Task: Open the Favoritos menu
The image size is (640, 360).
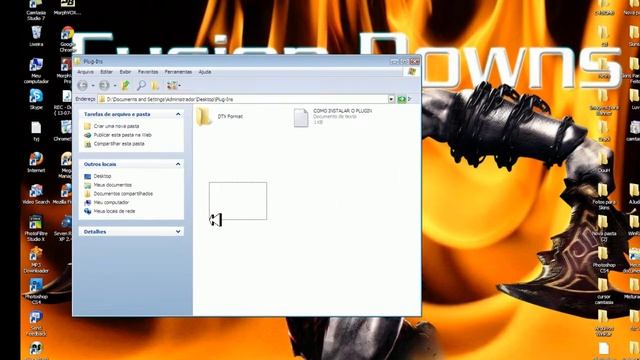Action: pos(148,72)
